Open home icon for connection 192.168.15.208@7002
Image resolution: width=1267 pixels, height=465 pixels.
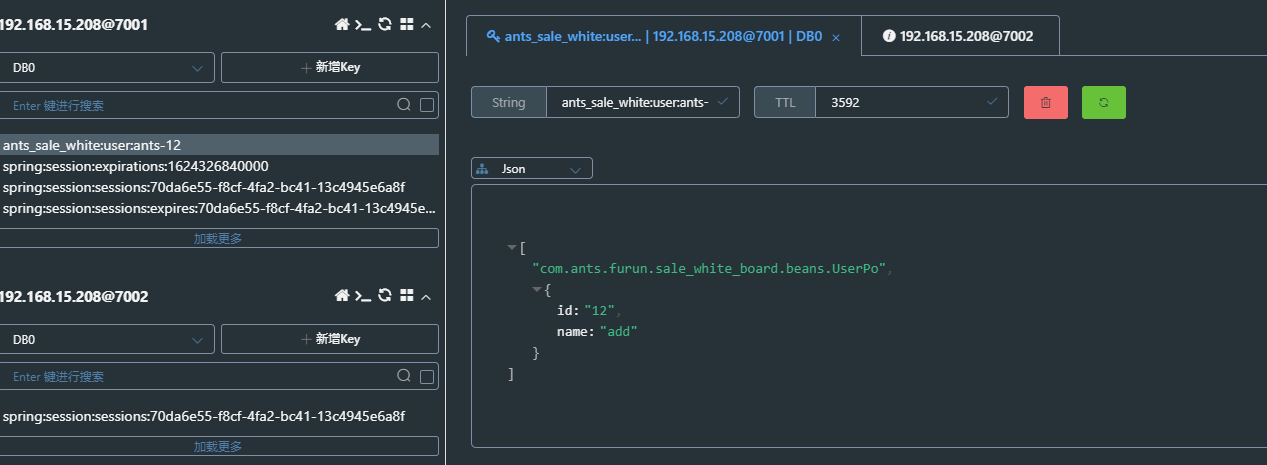tap(342, 296)
